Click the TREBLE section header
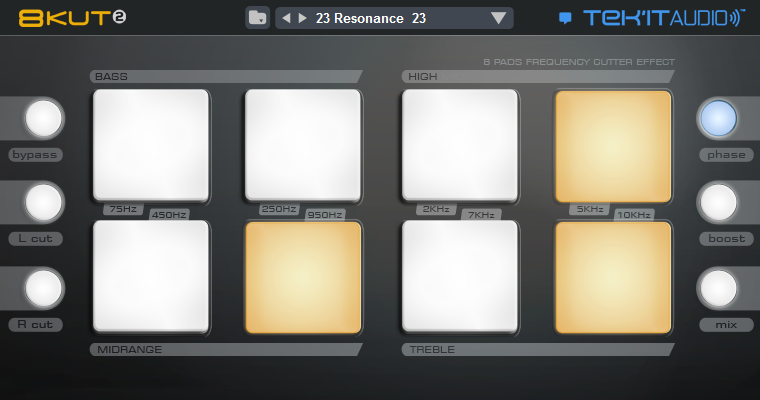The width and height of the screenshot is (760, 400). [x=538, y=350]
